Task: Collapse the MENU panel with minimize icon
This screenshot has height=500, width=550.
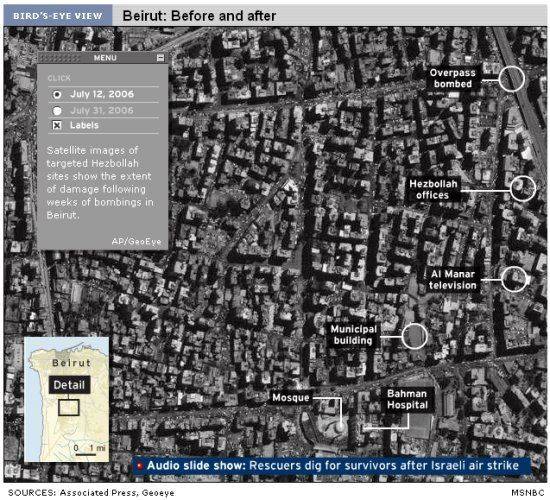Action: point(160,58)
